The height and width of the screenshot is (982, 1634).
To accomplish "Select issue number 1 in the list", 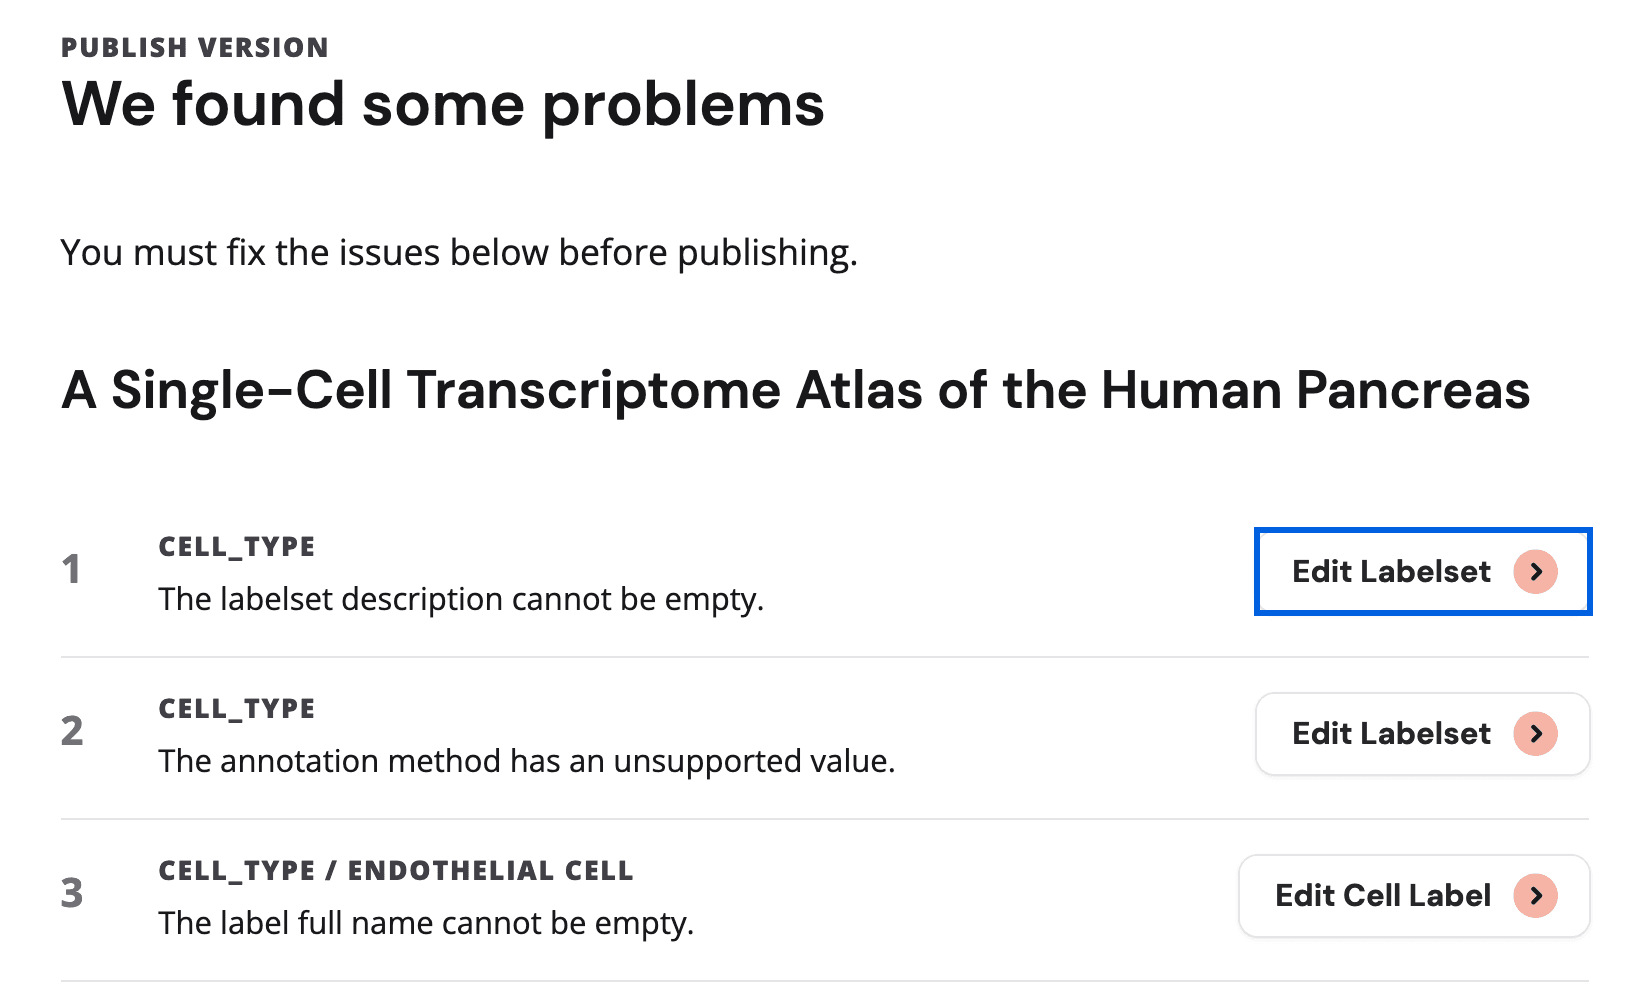I will click(x=72, y=570).
